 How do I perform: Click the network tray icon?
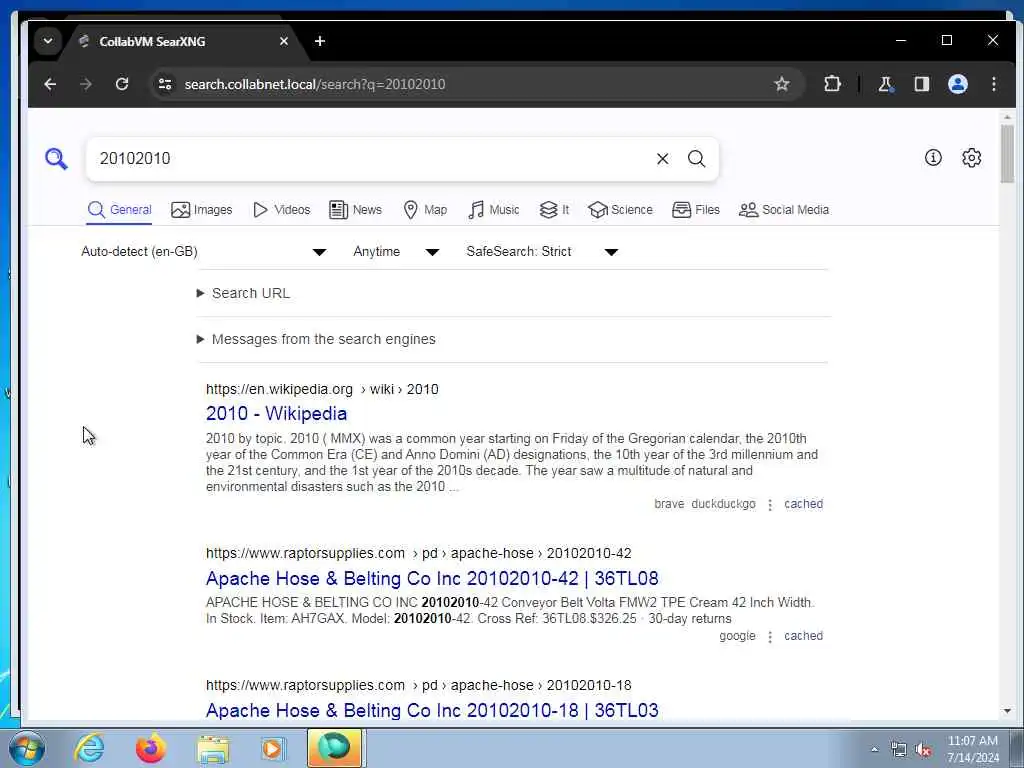point(899,750)
